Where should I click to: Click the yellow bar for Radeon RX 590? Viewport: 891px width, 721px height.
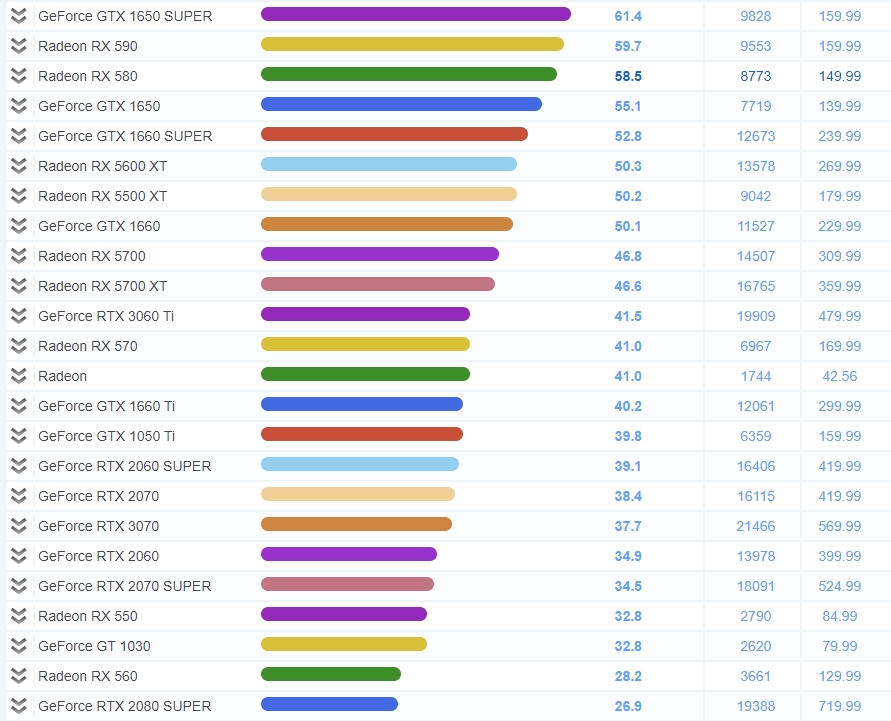tap(413, 44)
